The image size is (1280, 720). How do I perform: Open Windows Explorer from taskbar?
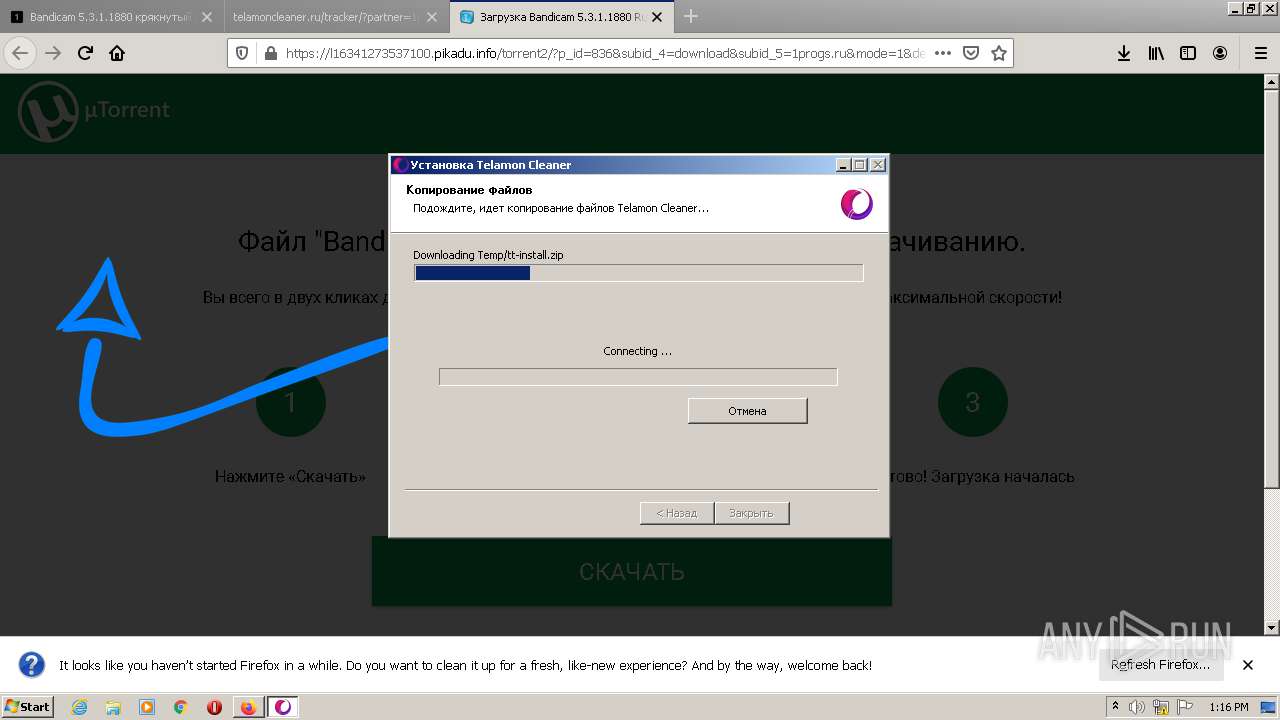113,707
